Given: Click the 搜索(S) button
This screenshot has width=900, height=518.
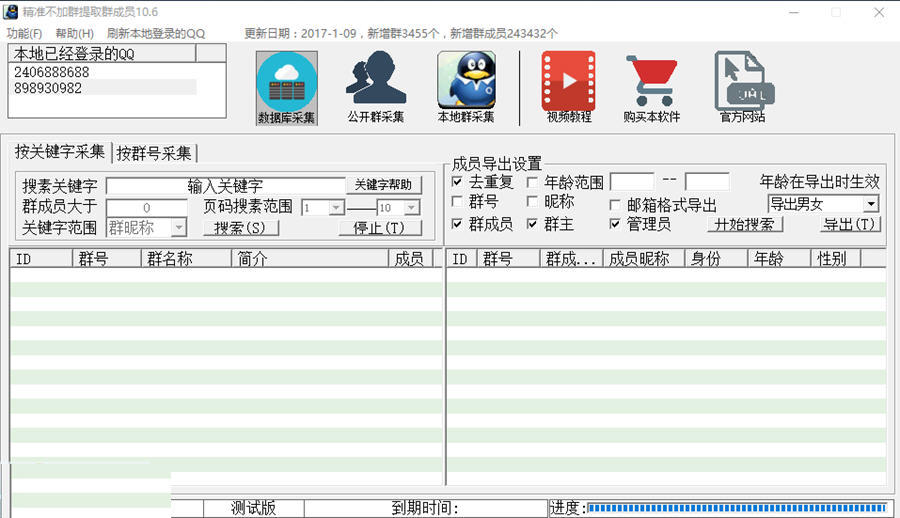Looking at the screenshot, I should pos(240,228).
